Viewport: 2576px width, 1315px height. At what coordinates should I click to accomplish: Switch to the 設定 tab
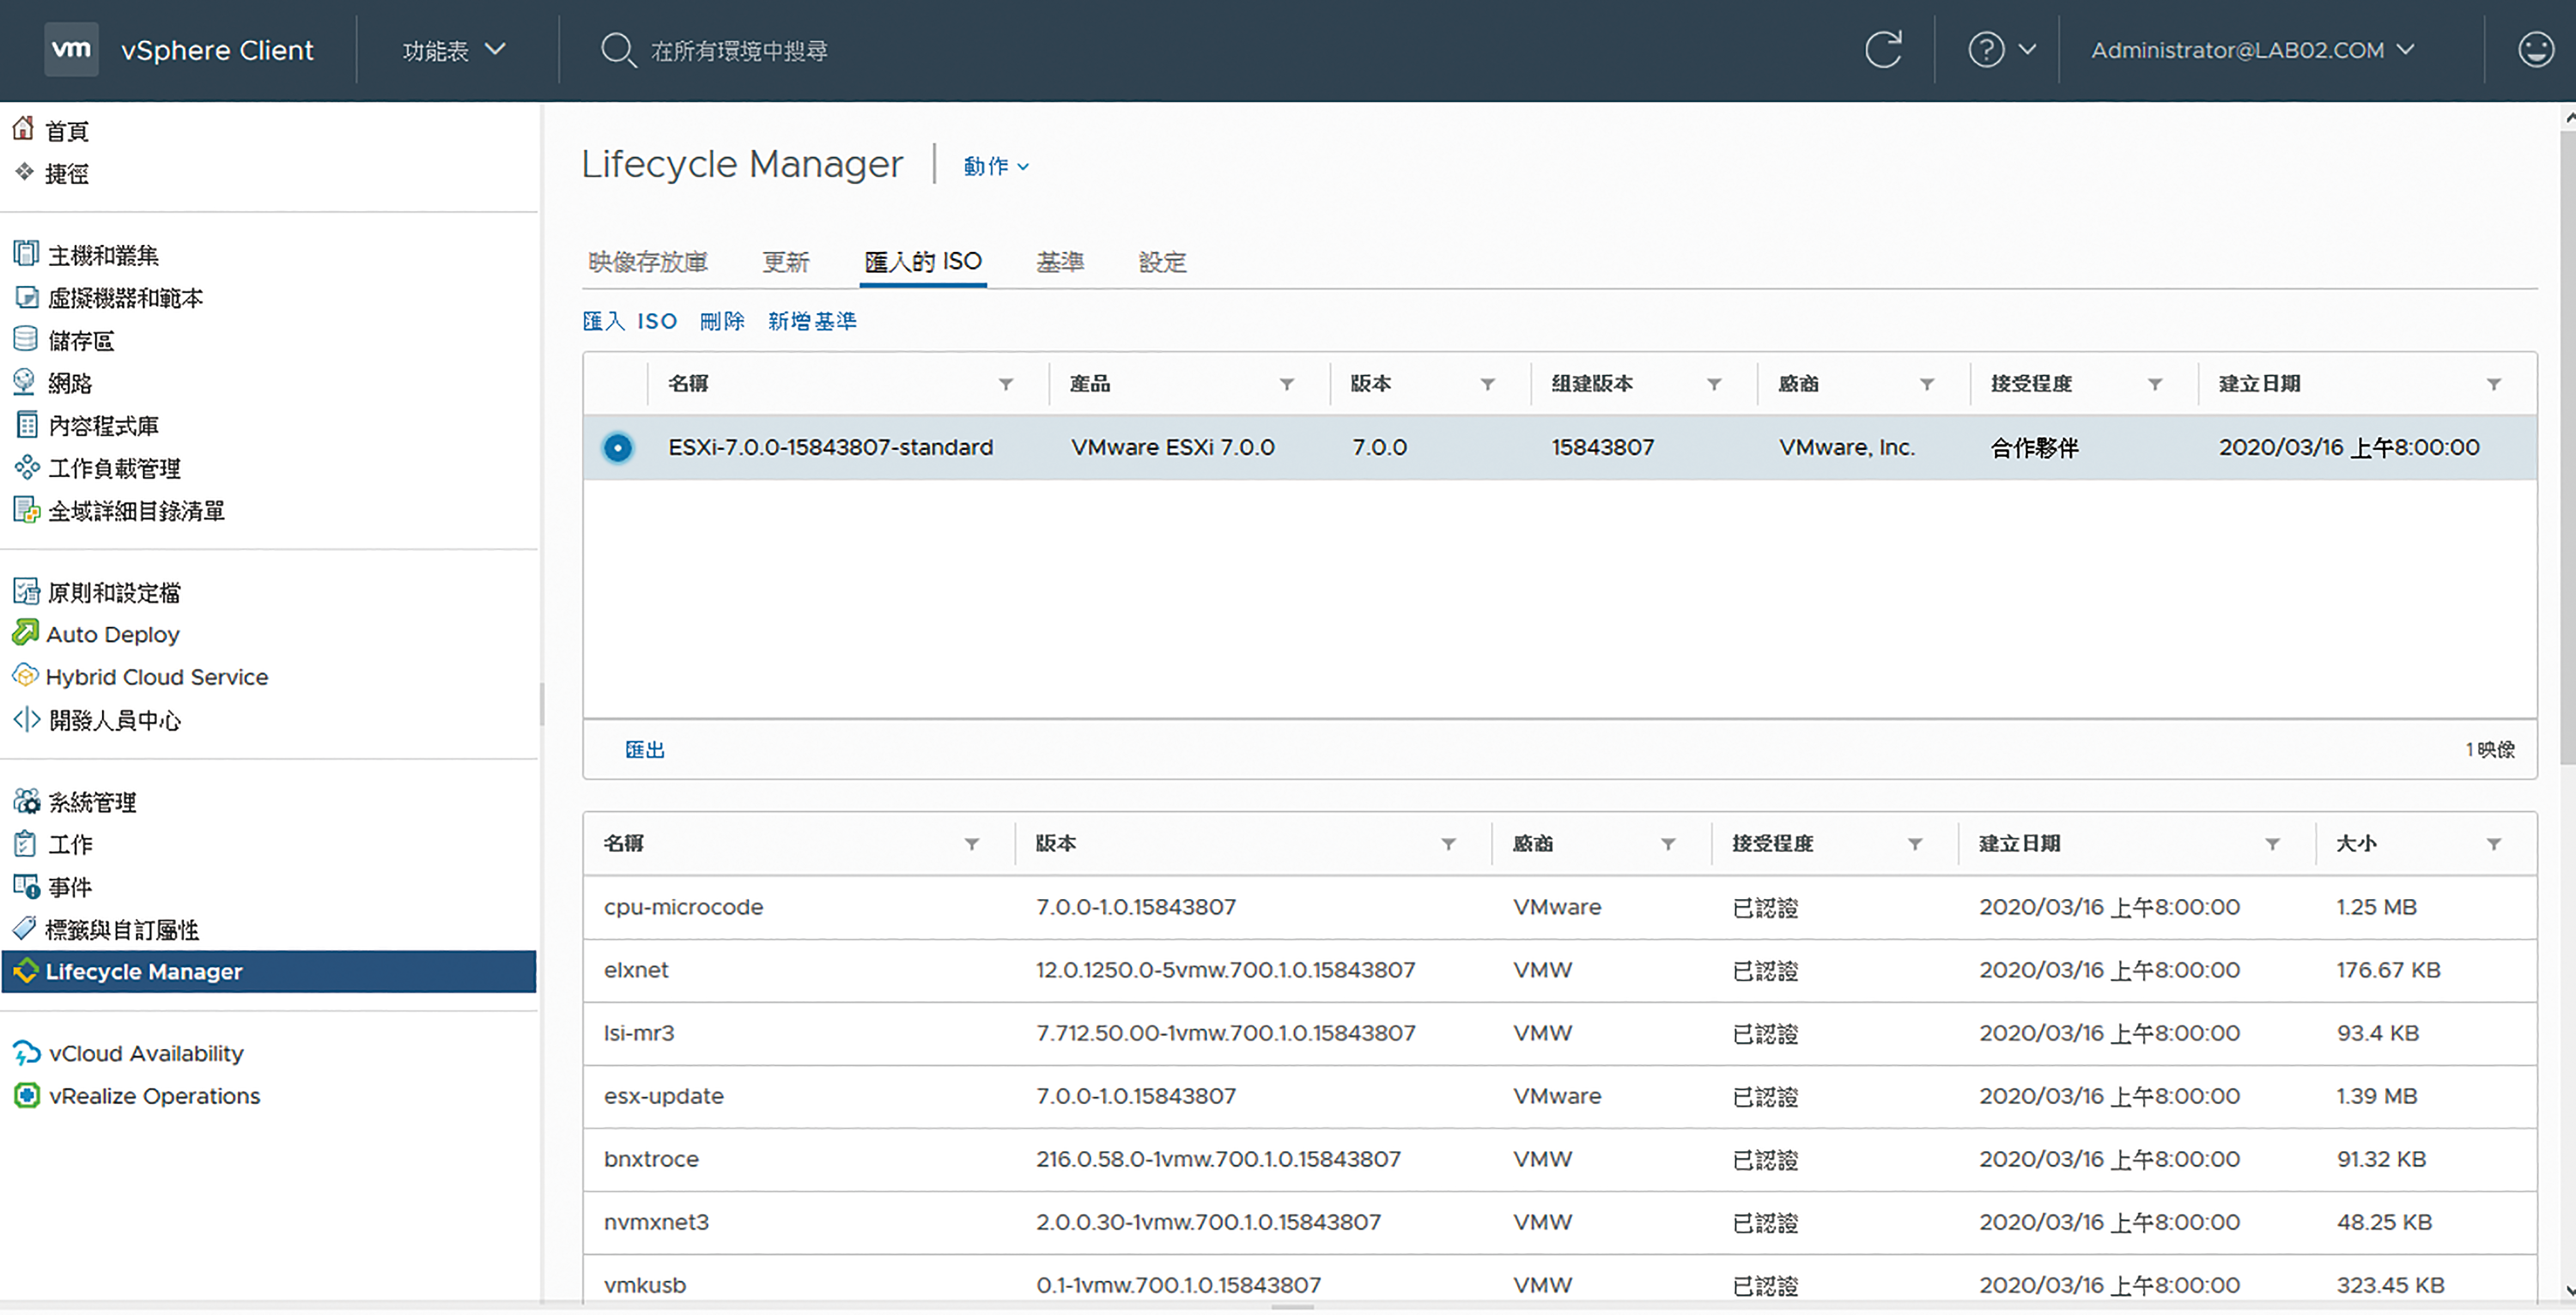1162,262
